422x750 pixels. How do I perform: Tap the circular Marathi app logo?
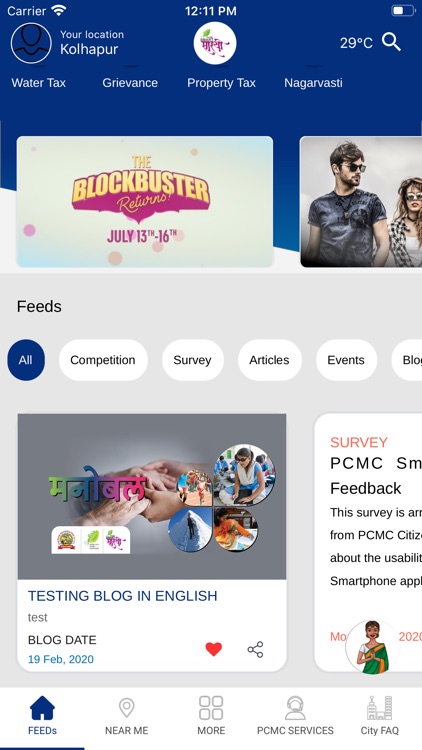(x=215, y=43)
